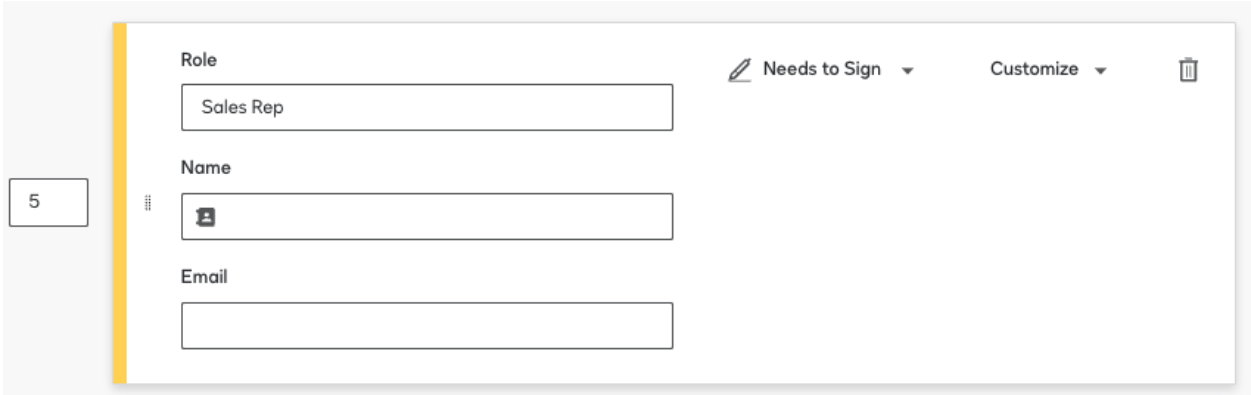Delete recipient with the trash icon
Screen dimensions: 1251x395
tap(1188, 70)
